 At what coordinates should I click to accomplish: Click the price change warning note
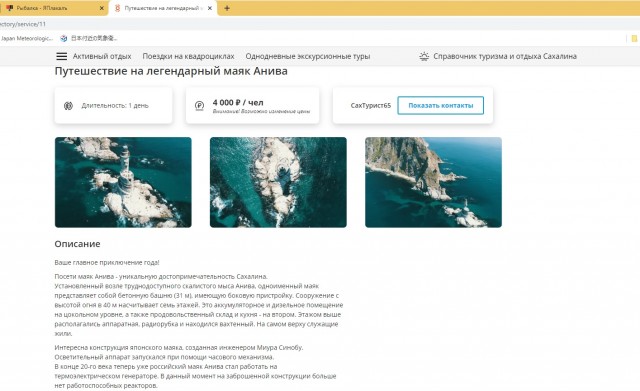click(x=261, y=111)
